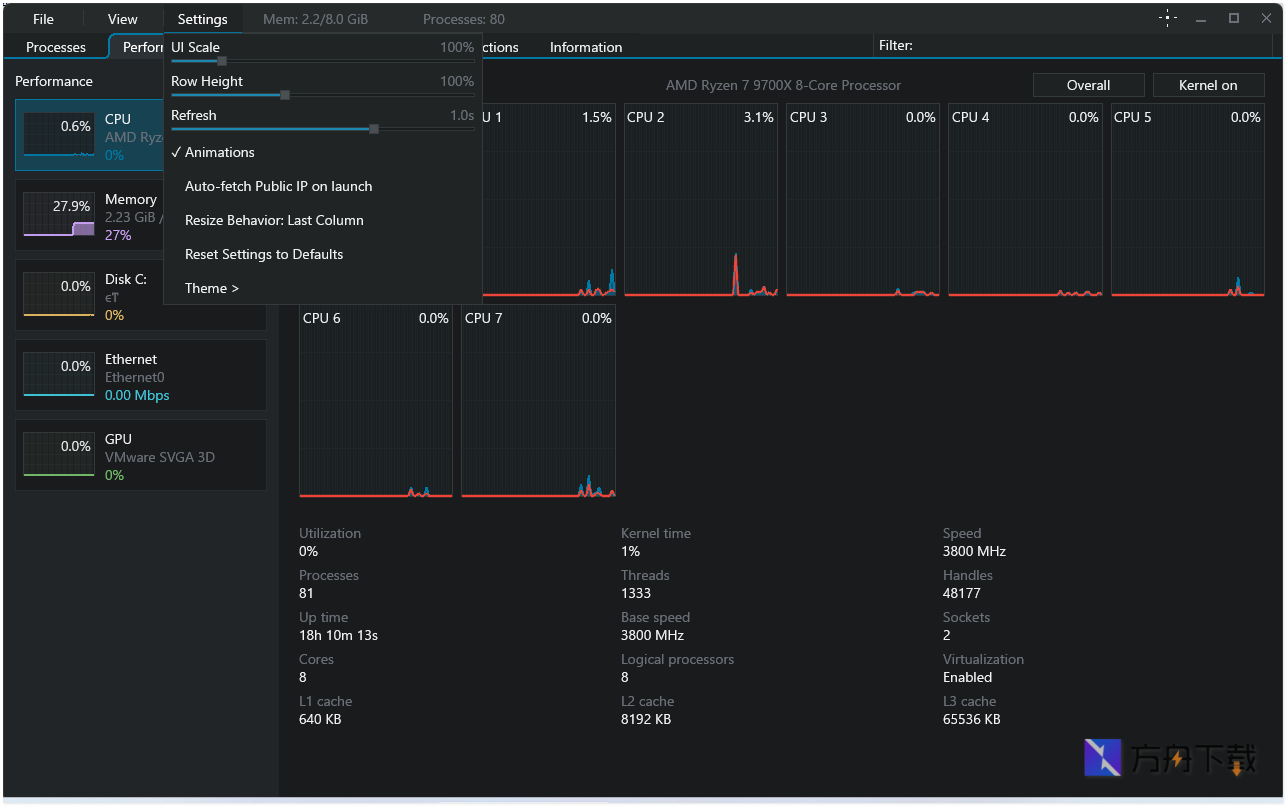Click the Processes count "81"

coord(306,593)
